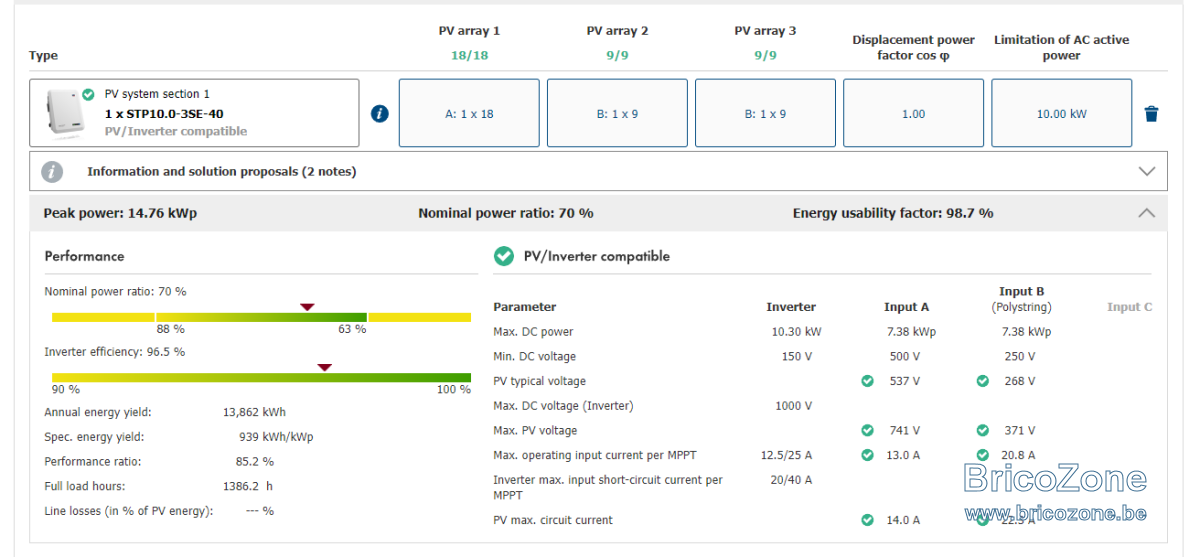Click the Annual energy yield value 13,862 kWh
The image size is (1200, 557).
254,412
